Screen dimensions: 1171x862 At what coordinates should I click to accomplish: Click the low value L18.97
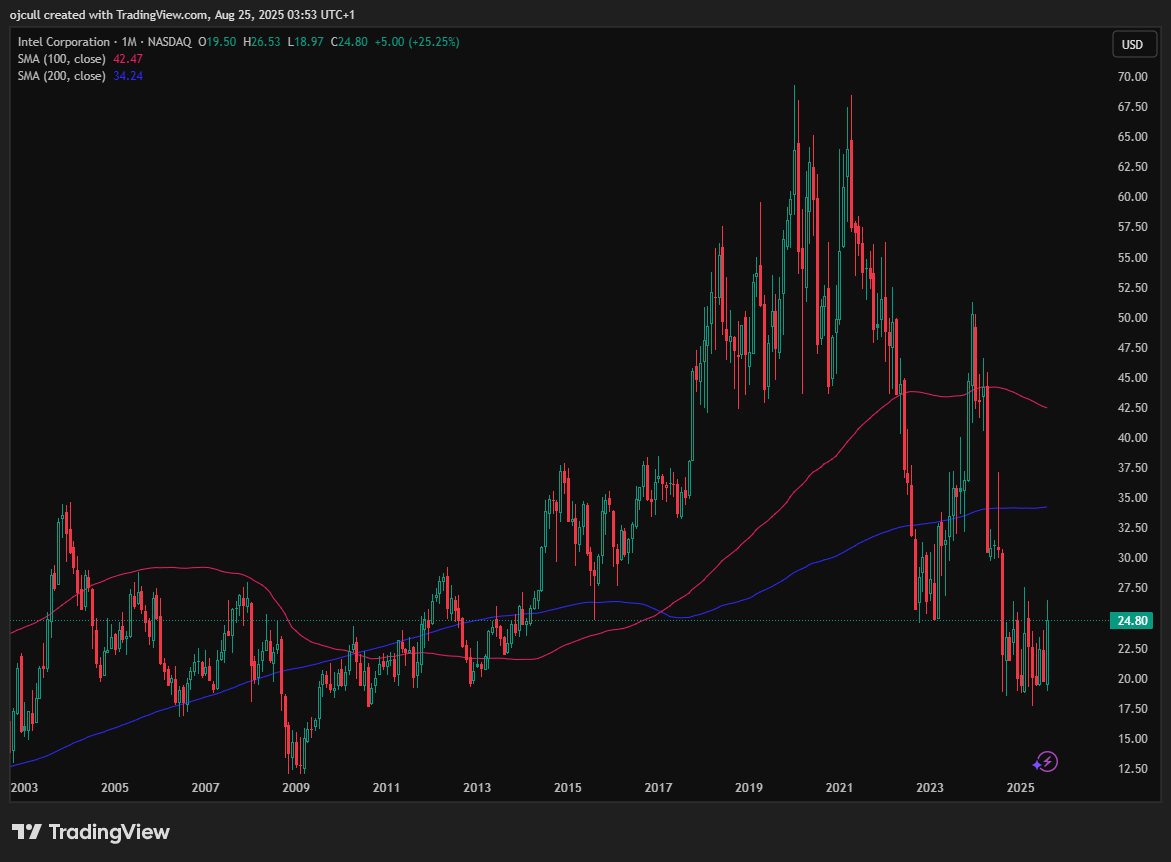coord(305,42)
